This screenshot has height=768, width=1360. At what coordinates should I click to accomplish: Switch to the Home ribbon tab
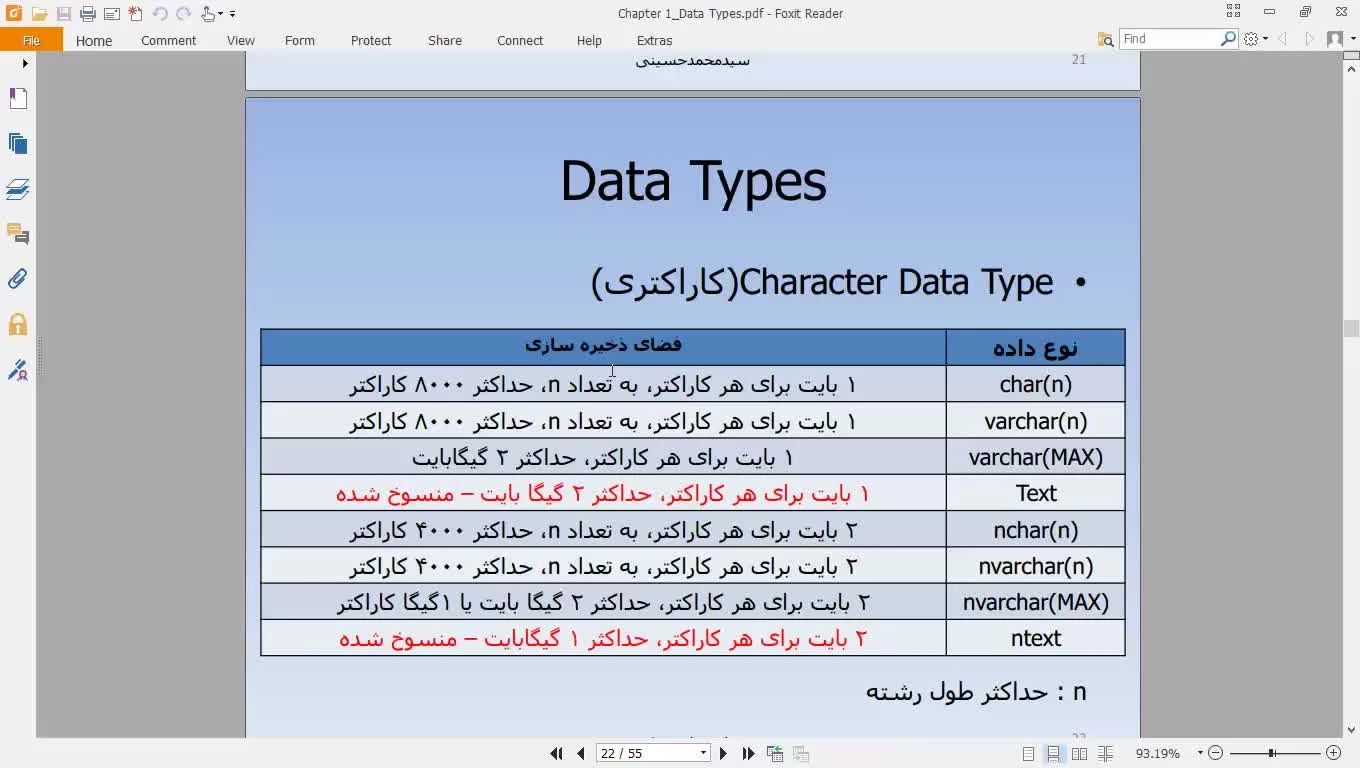tap(94, 41)
